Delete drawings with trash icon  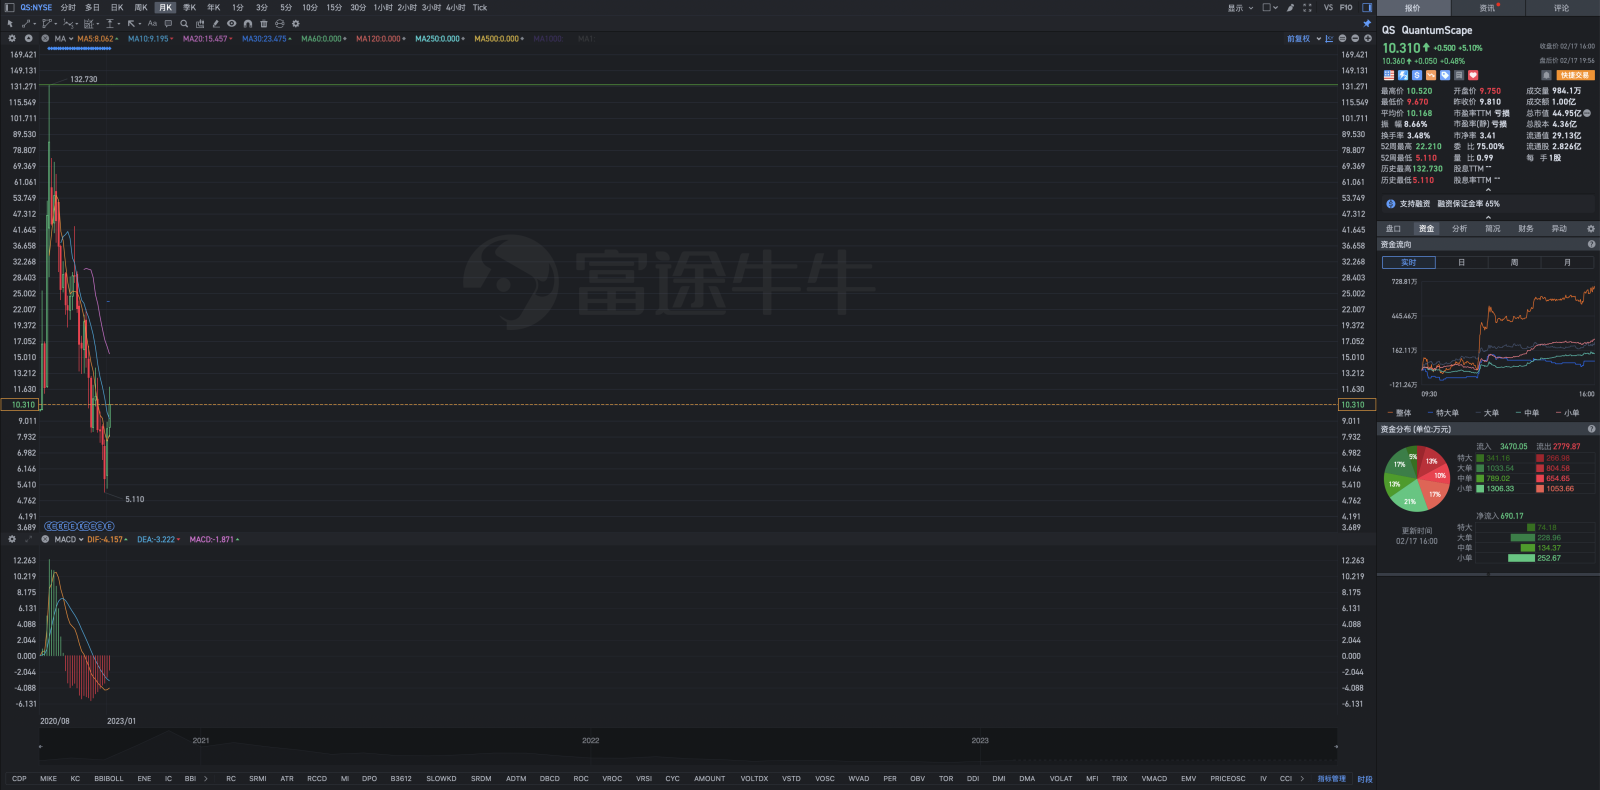pos(264,23)
